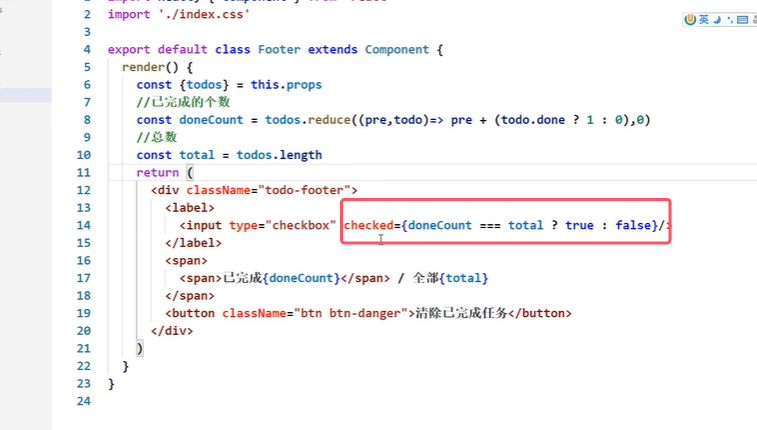The image size is (757, 430).
Task: Click line number 14 in the gutter
Action: coord(84,225)
